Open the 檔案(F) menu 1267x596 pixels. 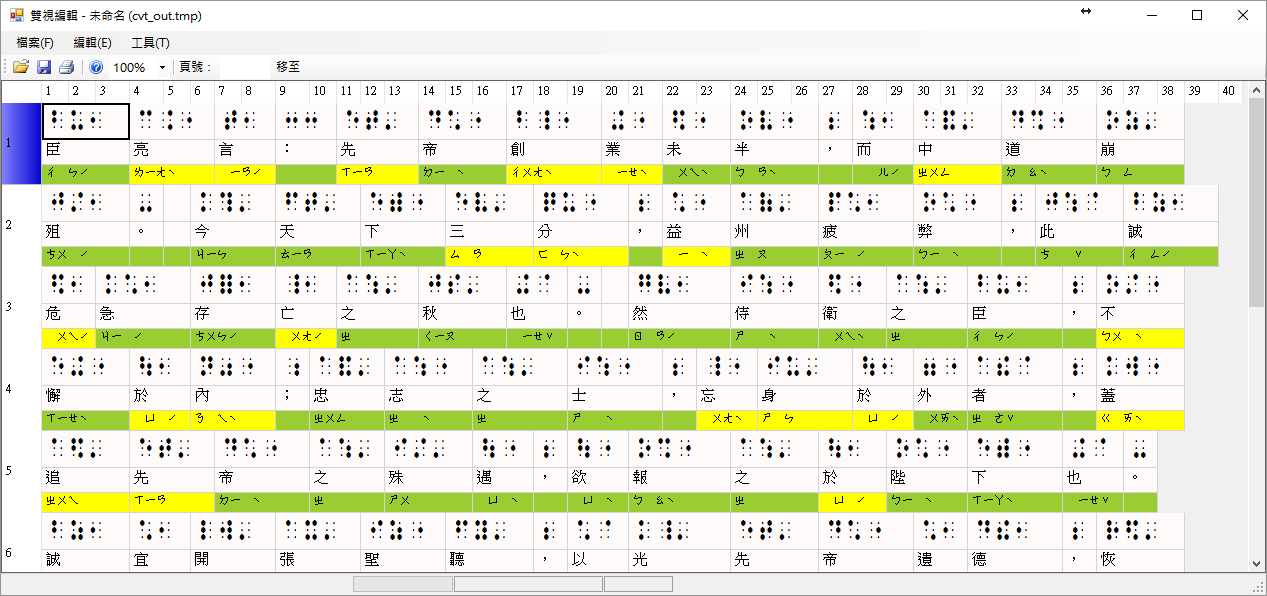pyautogui.click(x=35, y=43)
